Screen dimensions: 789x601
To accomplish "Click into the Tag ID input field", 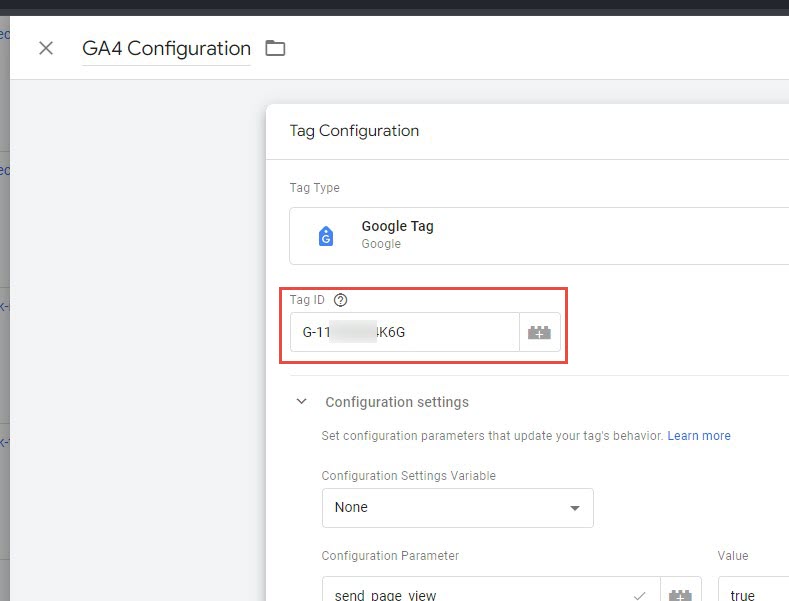I will click(x=404, y=333).
